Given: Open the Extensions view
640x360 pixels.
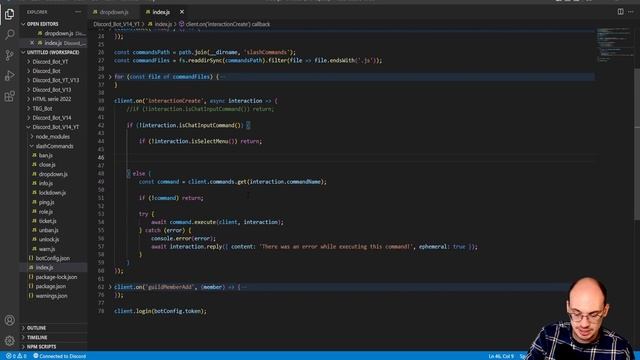Looking at the screenshot, I should [x=9, y=96].
